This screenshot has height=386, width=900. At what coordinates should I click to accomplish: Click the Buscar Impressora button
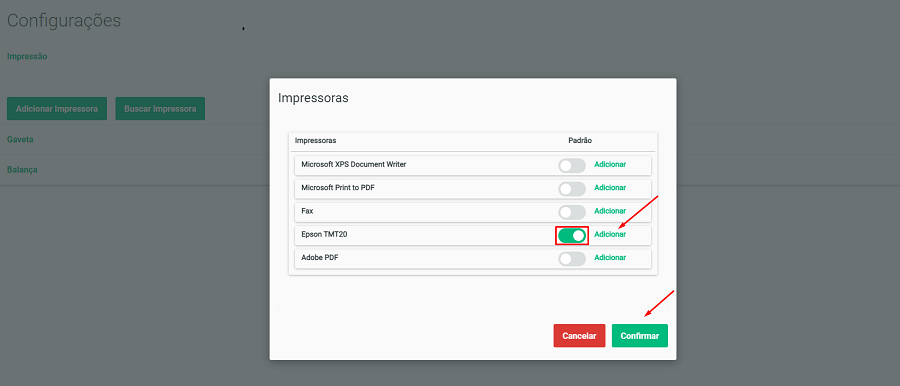(x=160, y=109)
